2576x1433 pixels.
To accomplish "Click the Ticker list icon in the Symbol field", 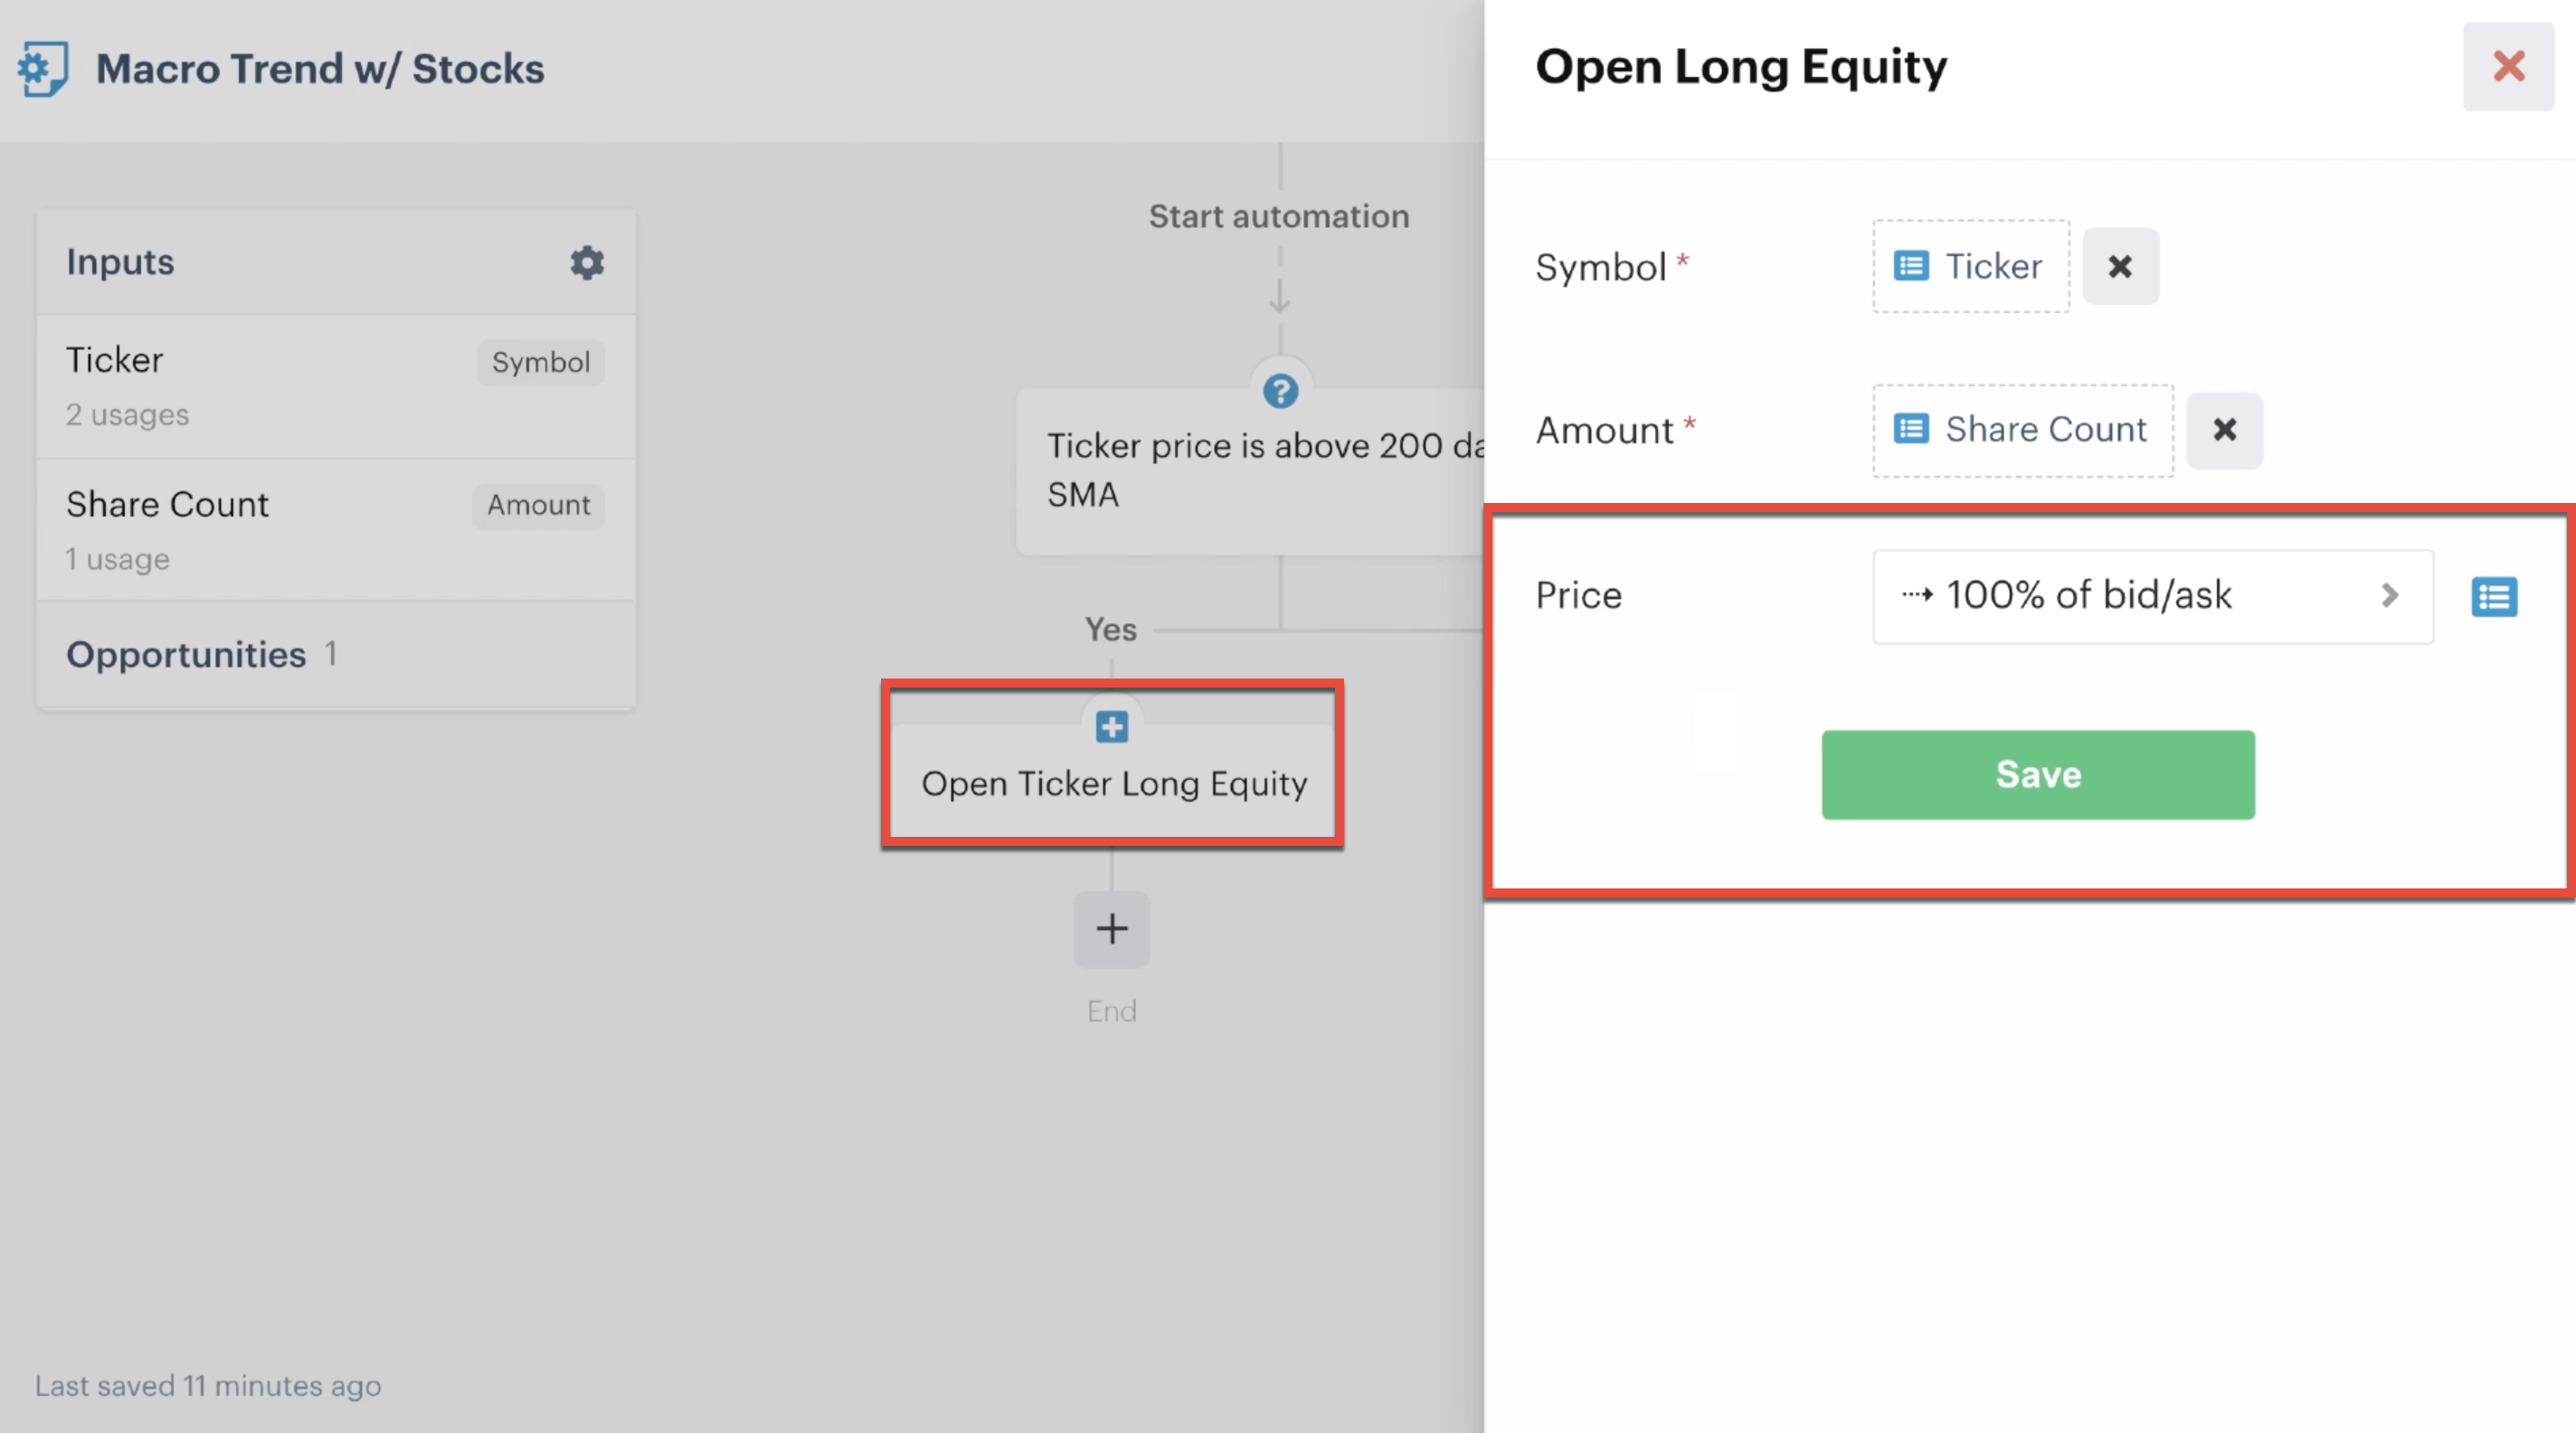I will (x=1911, y=266).
